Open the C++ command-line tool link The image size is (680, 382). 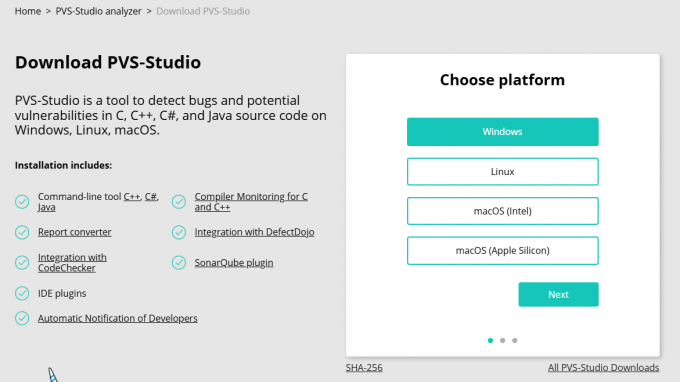click(132, 197)
